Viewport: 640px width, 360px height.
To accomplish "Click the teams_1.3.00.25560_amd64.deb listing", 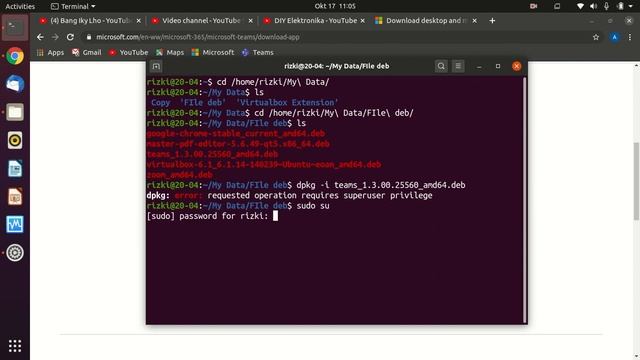I will 212,154.
